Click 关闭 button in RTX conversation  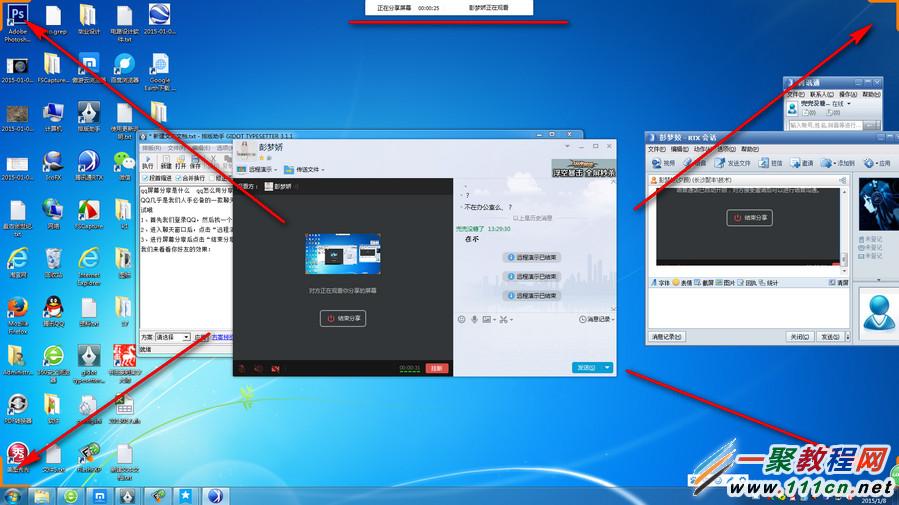point(799,337)
